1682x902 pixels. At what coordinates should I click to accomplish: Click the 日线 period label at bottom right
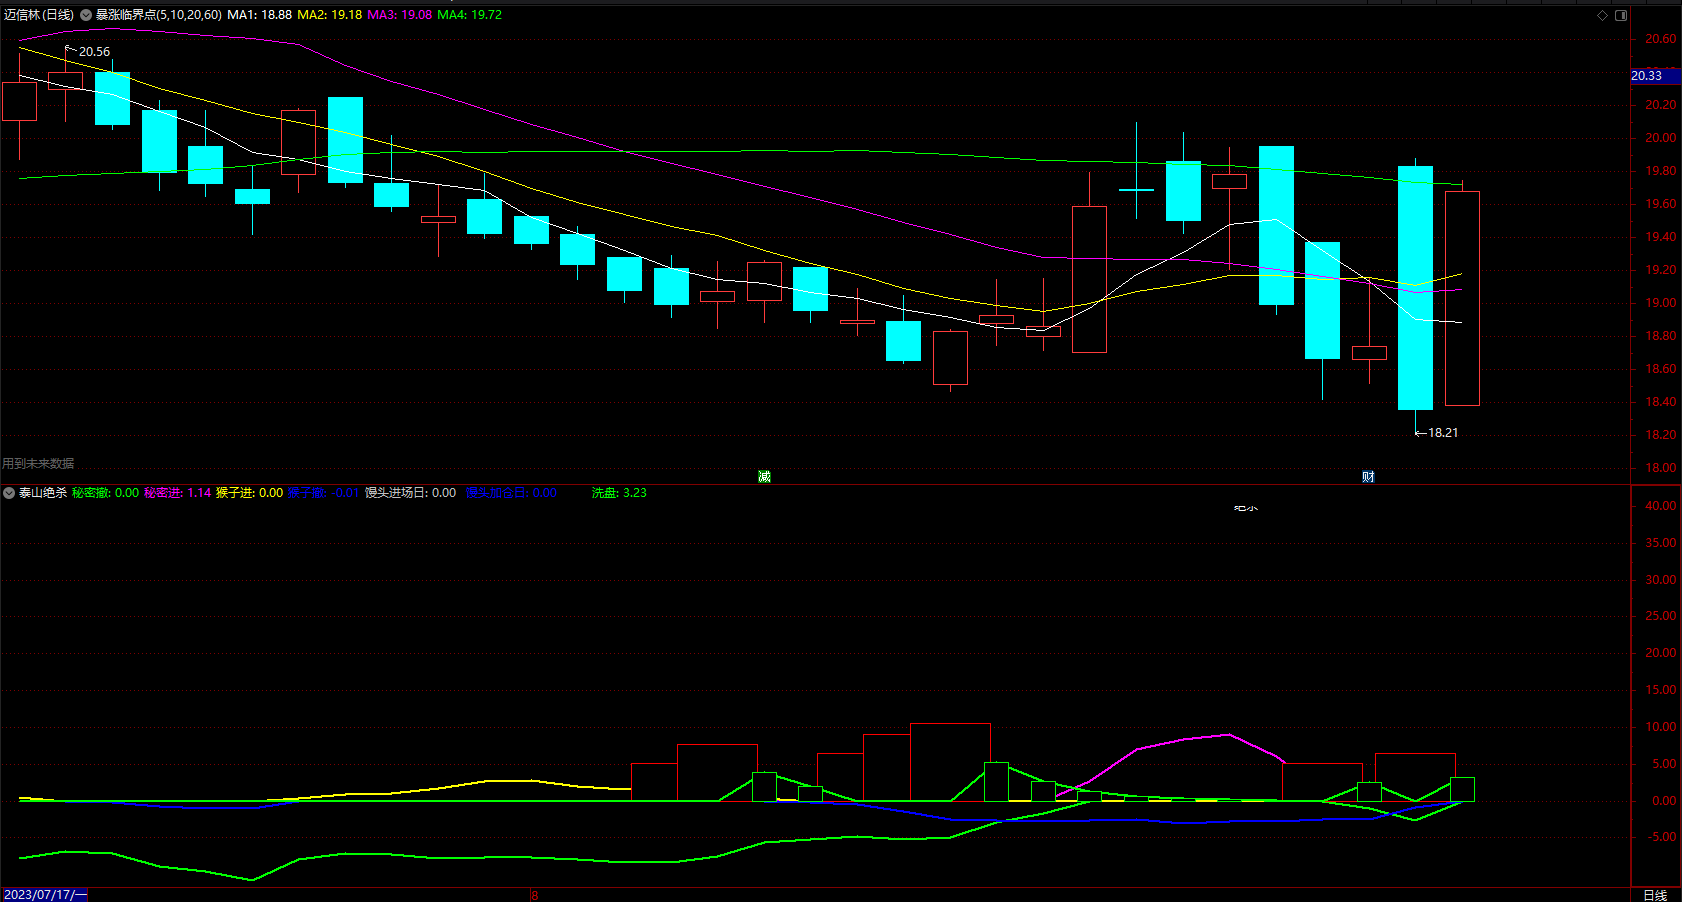(1655, 895)
